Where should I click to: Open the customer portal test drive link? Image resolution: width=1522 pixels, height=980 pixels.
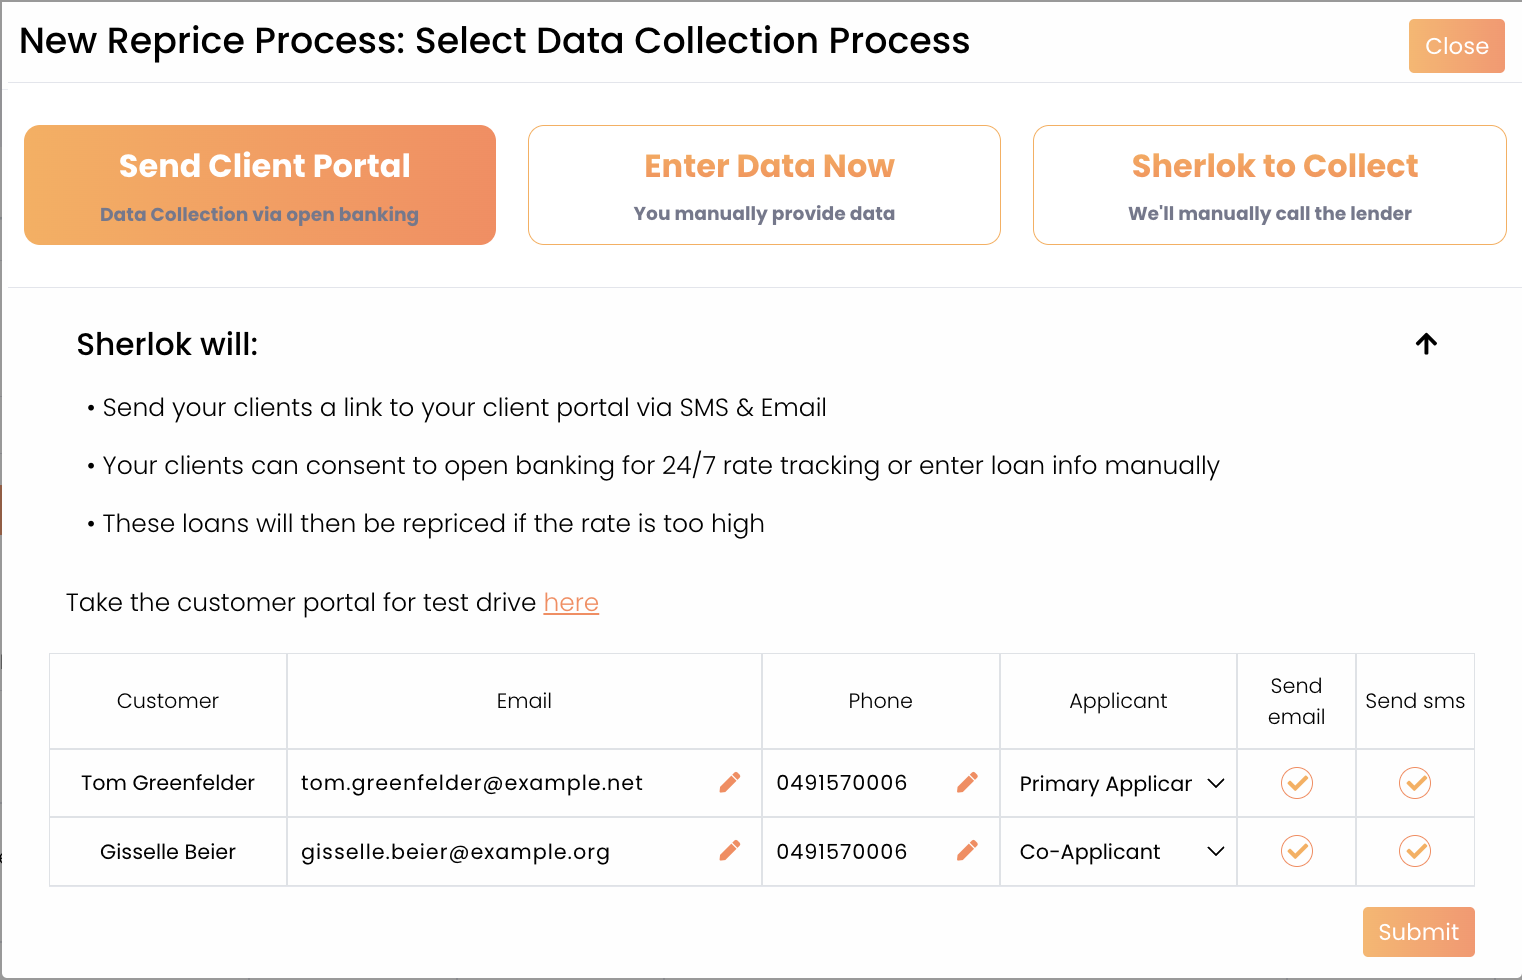571,603
